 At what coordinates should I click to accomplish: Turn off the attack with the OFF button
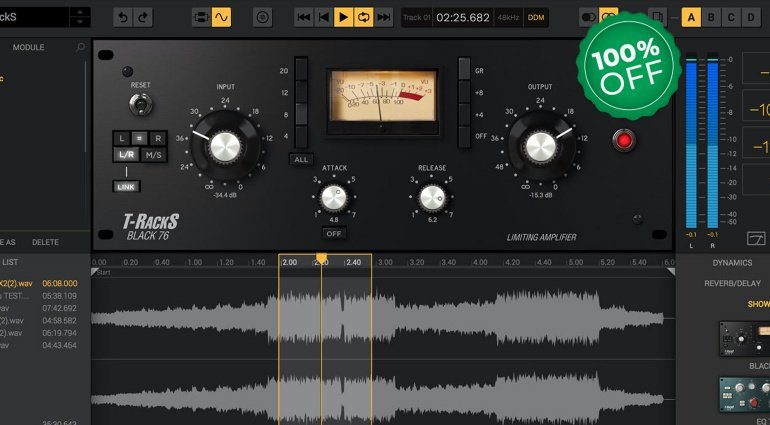coord(335,233)
